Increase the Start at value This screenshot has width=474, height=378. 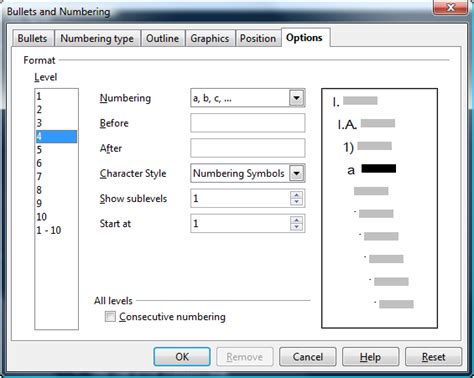[296, 220]
